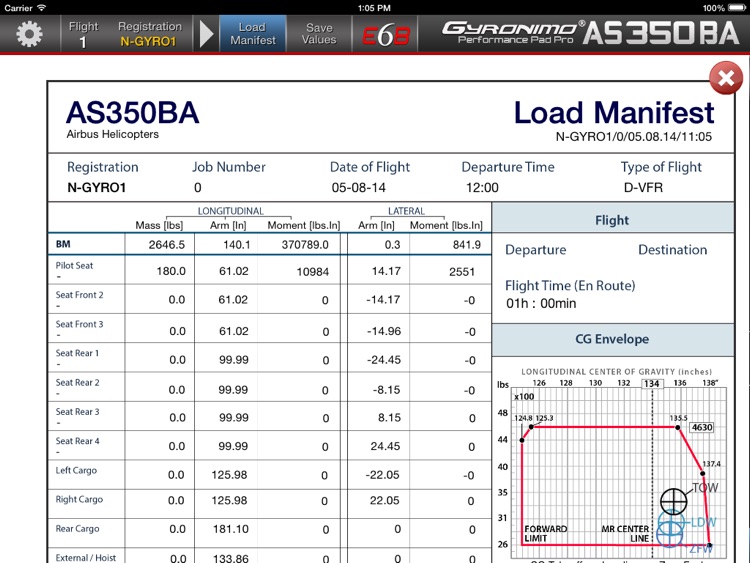The image size is (750, 563).
Task: Tap the LDW marker on CG Envelope chart
Action: coord(672,522)
